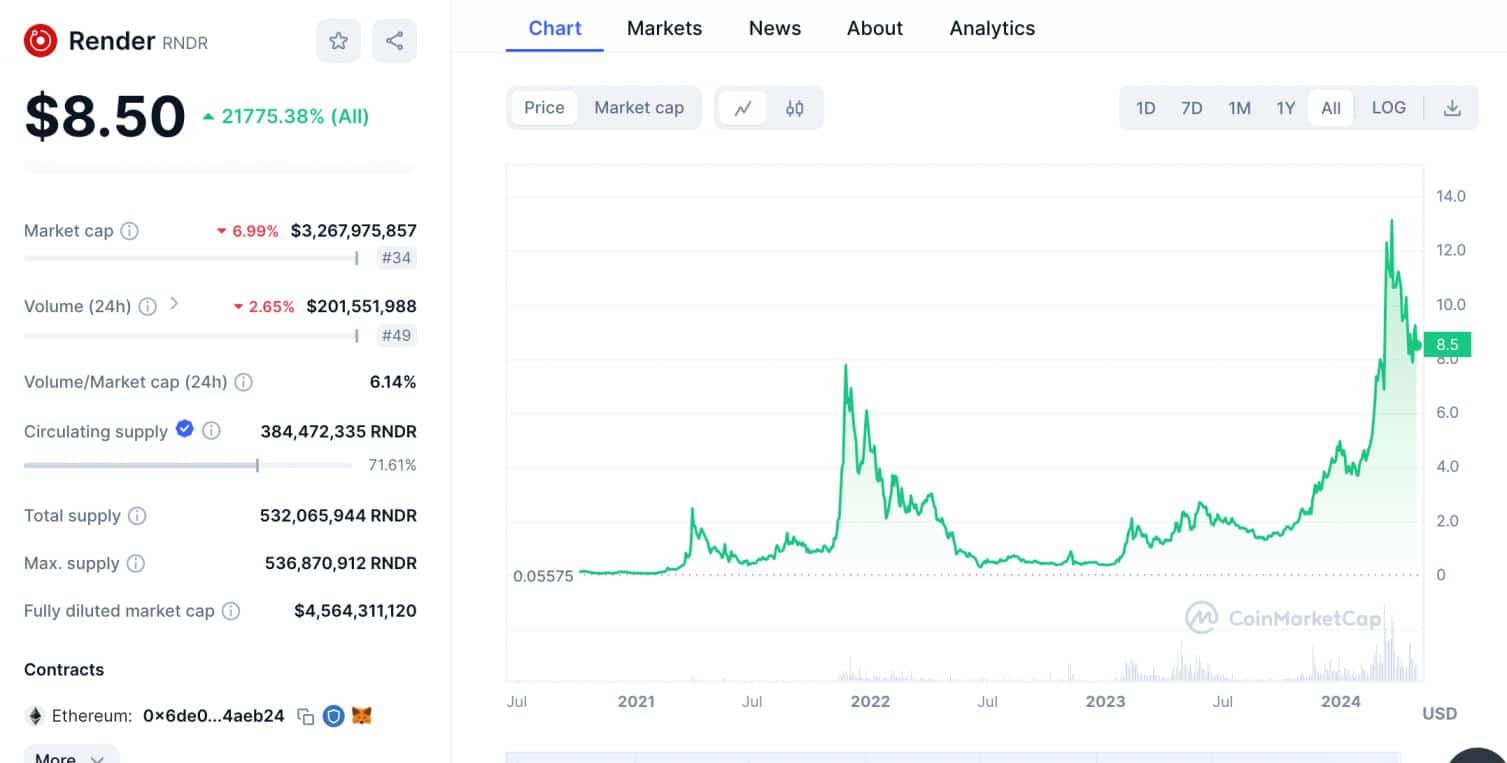Click the volume value $201,551,988
The width and height of the screenshot is (1507, 763).
[361, 306]
